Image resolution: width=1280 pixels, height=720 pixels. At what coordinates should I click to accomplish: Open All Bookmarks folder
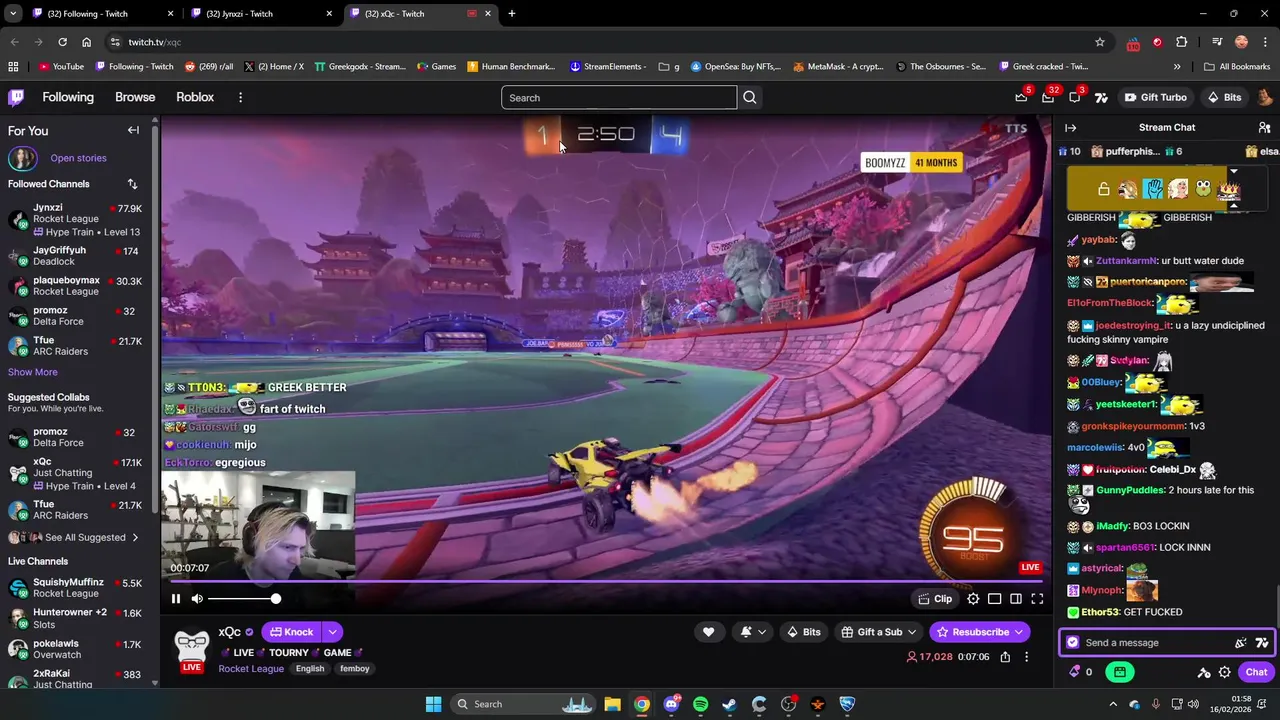1237,67
